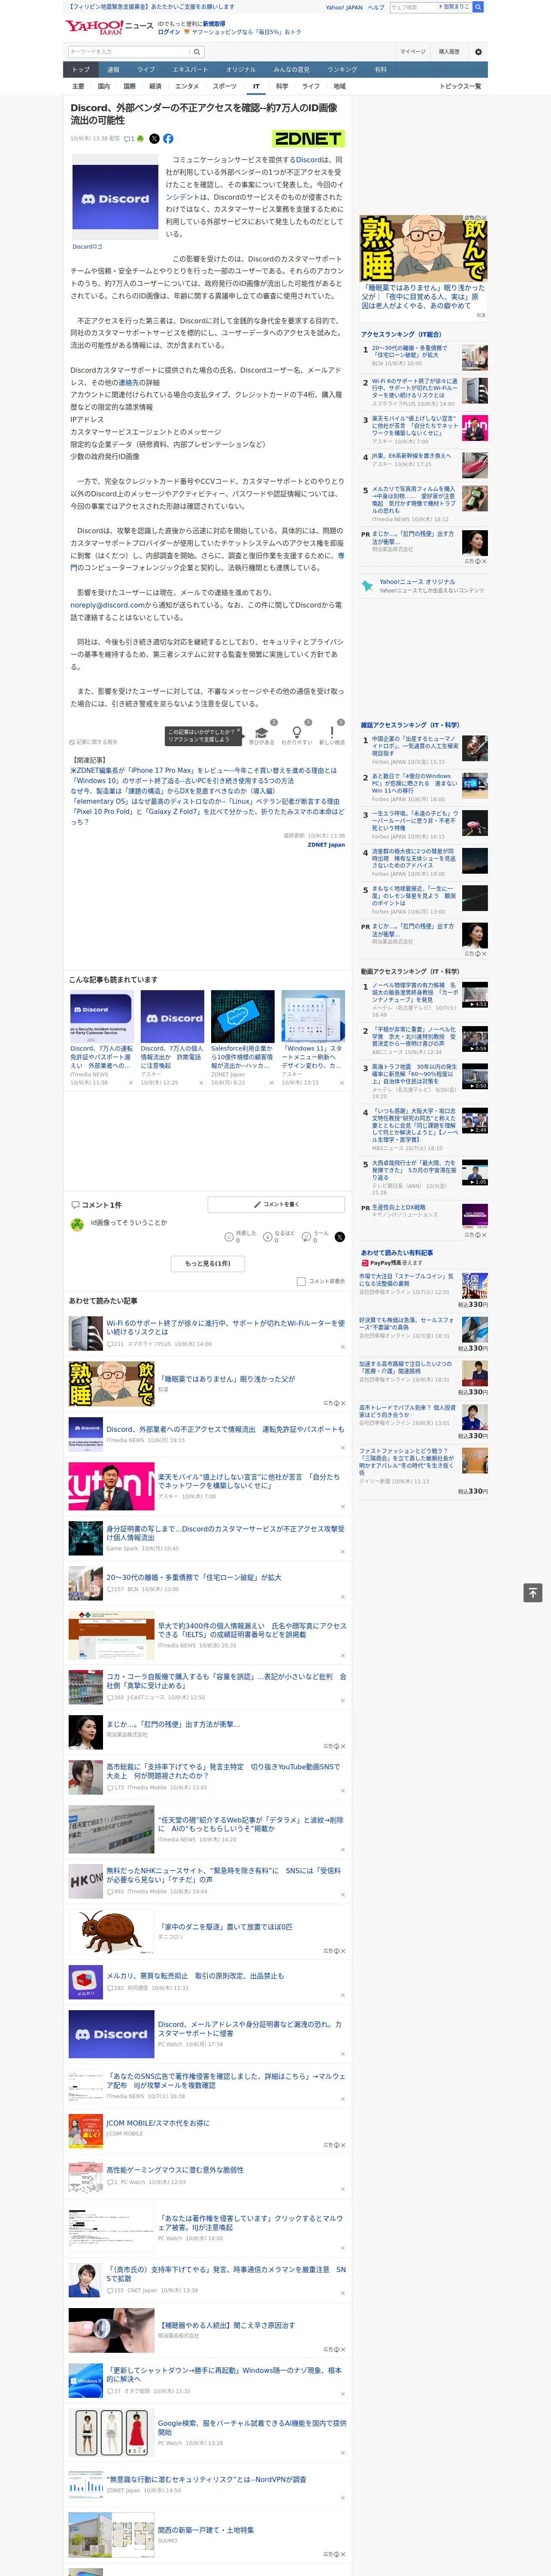Click the ZDNET Japan source link below article
The image size is (551, 2576).
(326, 844)
